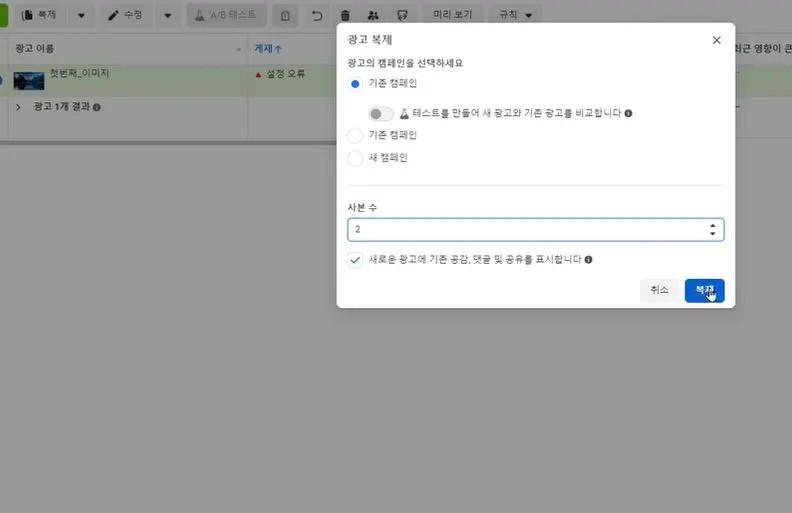
Task: Click the 수정 edit pencil button
Action: click(x=125, y=15)
